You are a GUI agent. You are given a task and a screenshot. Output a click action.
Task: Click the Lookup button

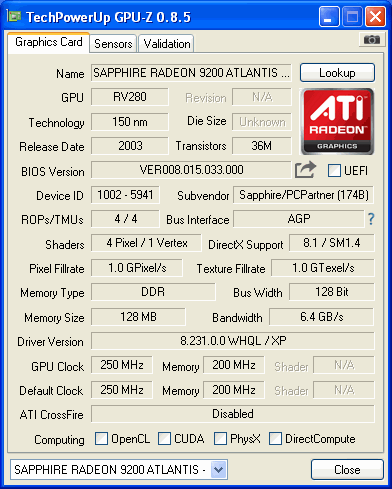pos(337,73)
